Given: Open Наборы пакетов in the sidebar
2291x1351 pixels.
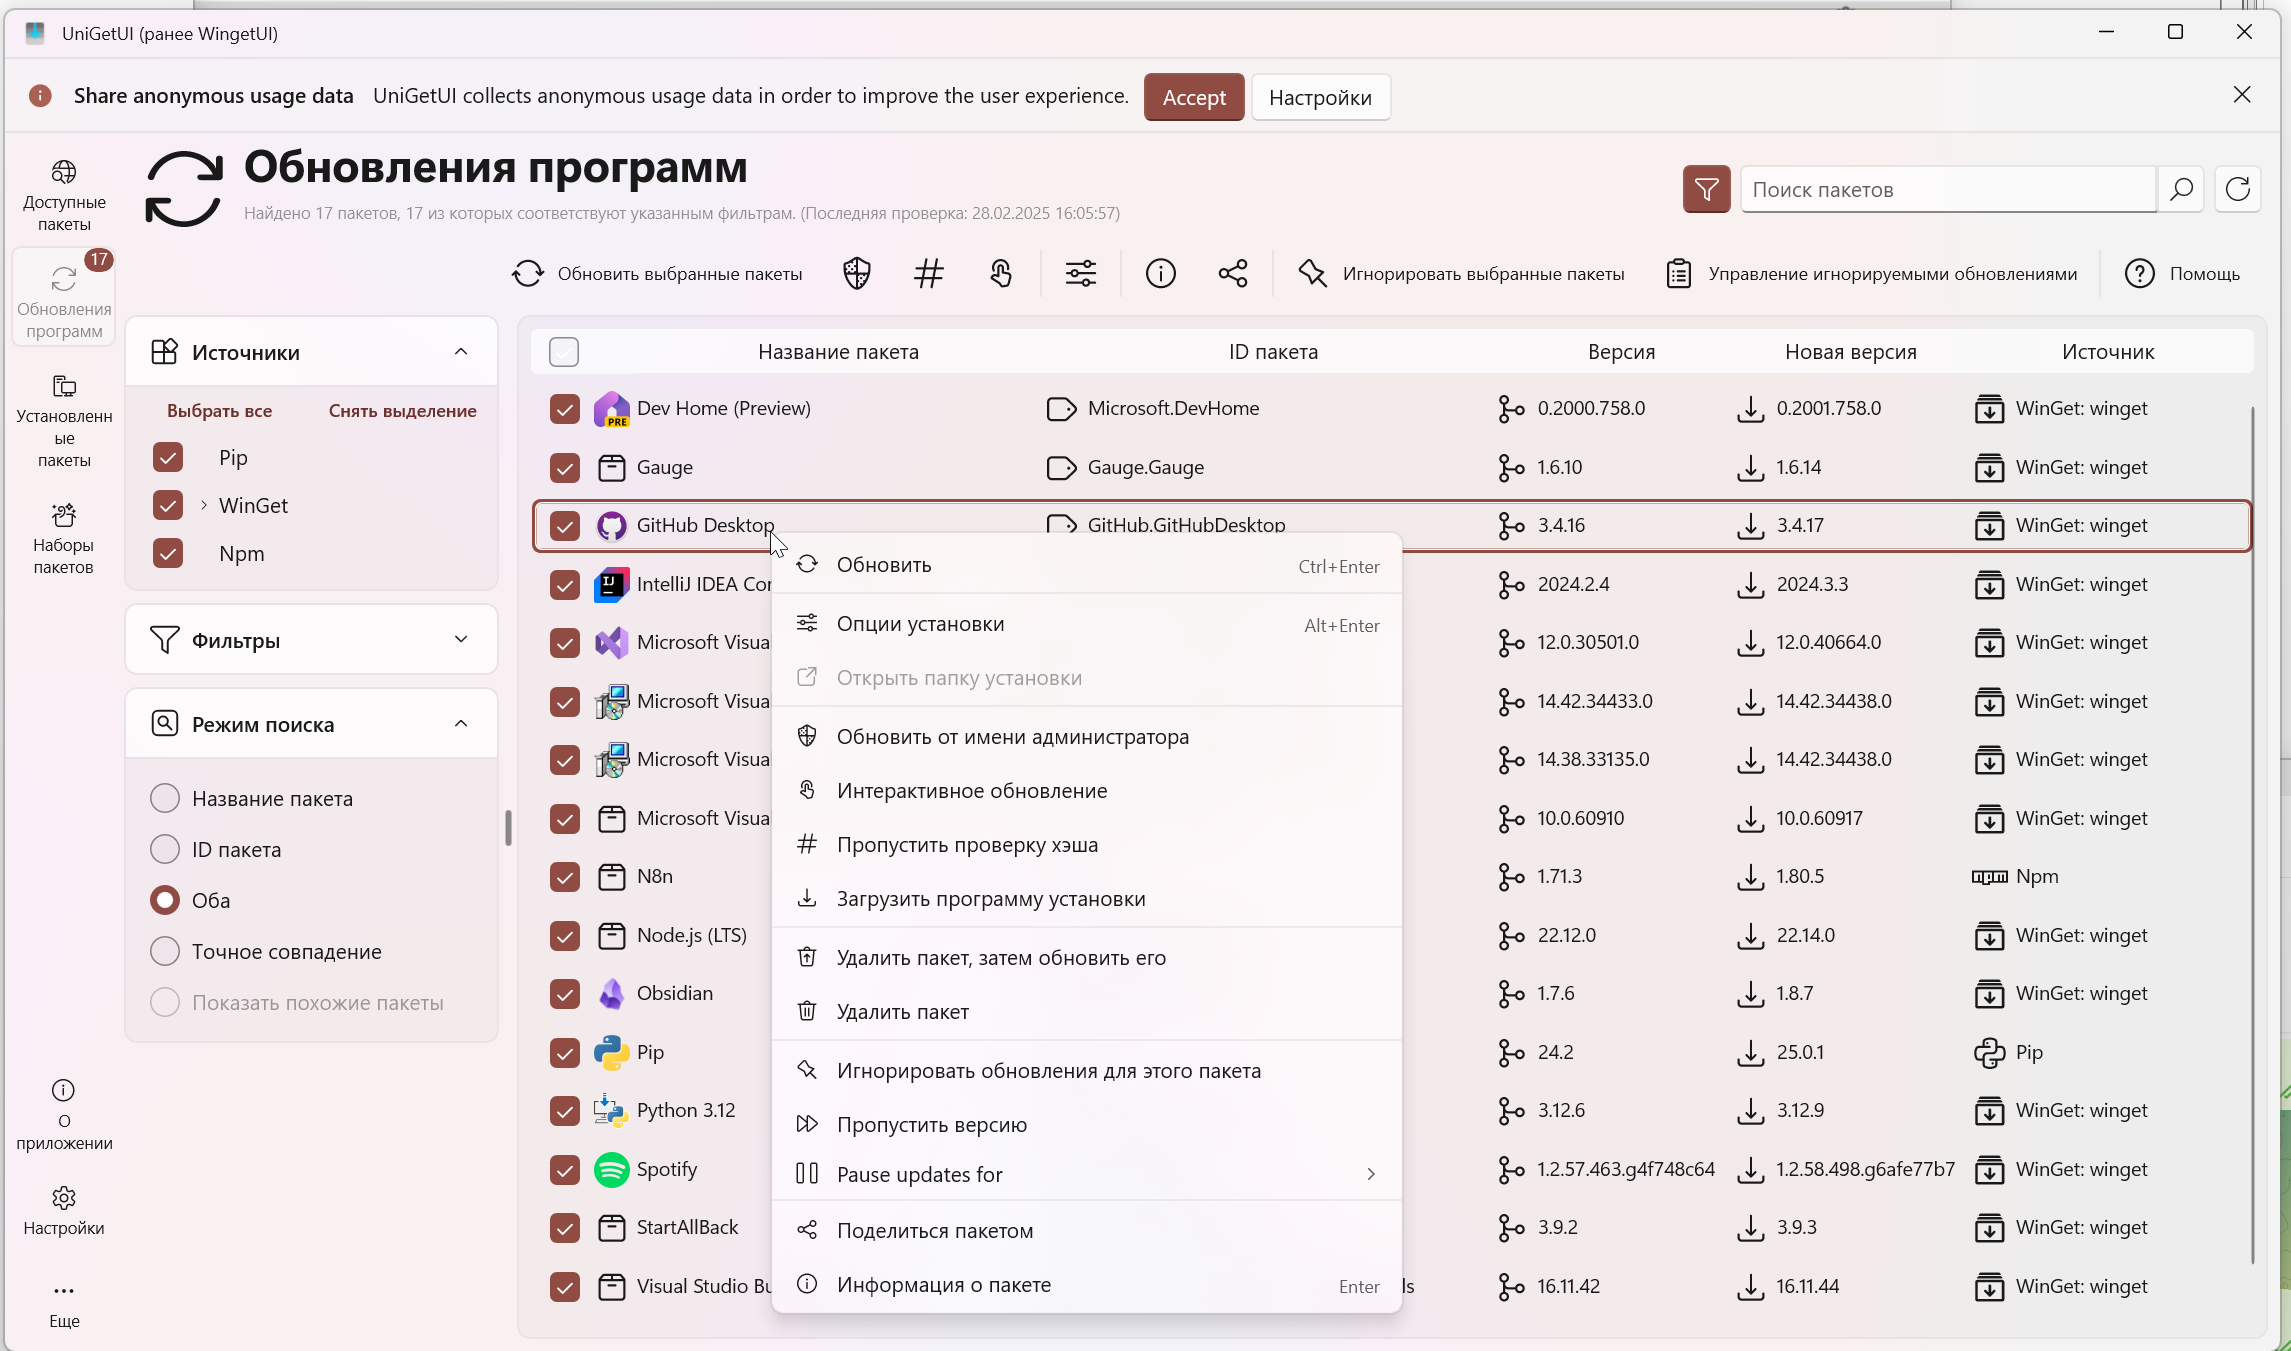Looking at the screenshot, I should tap(64, 538).
